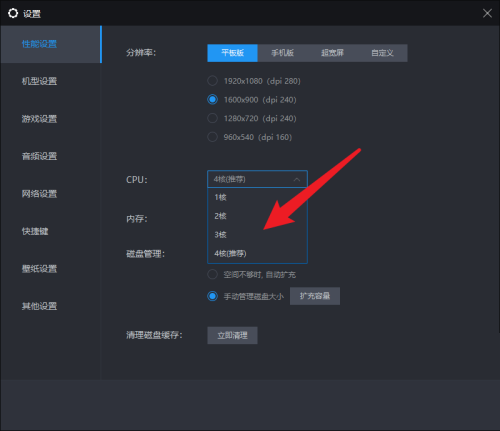Open 音频设置 in the sidebar

pyautogui.click(x=39, y=156)
